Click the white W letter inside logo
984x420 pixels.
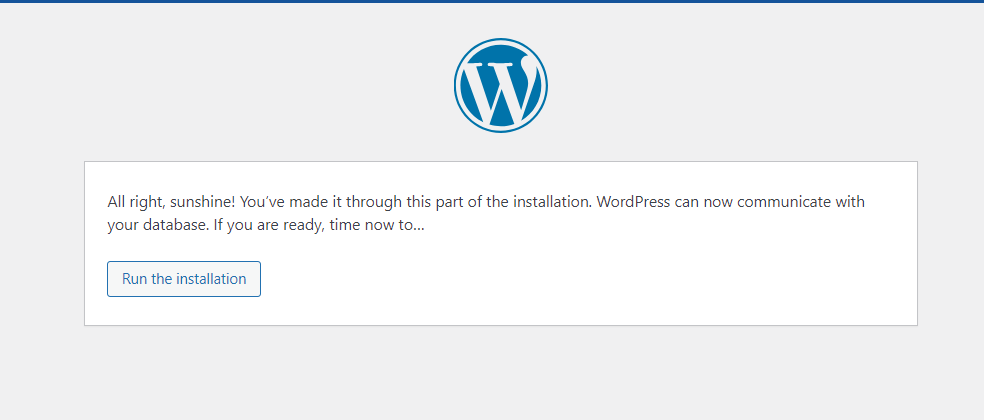(501, 88)
